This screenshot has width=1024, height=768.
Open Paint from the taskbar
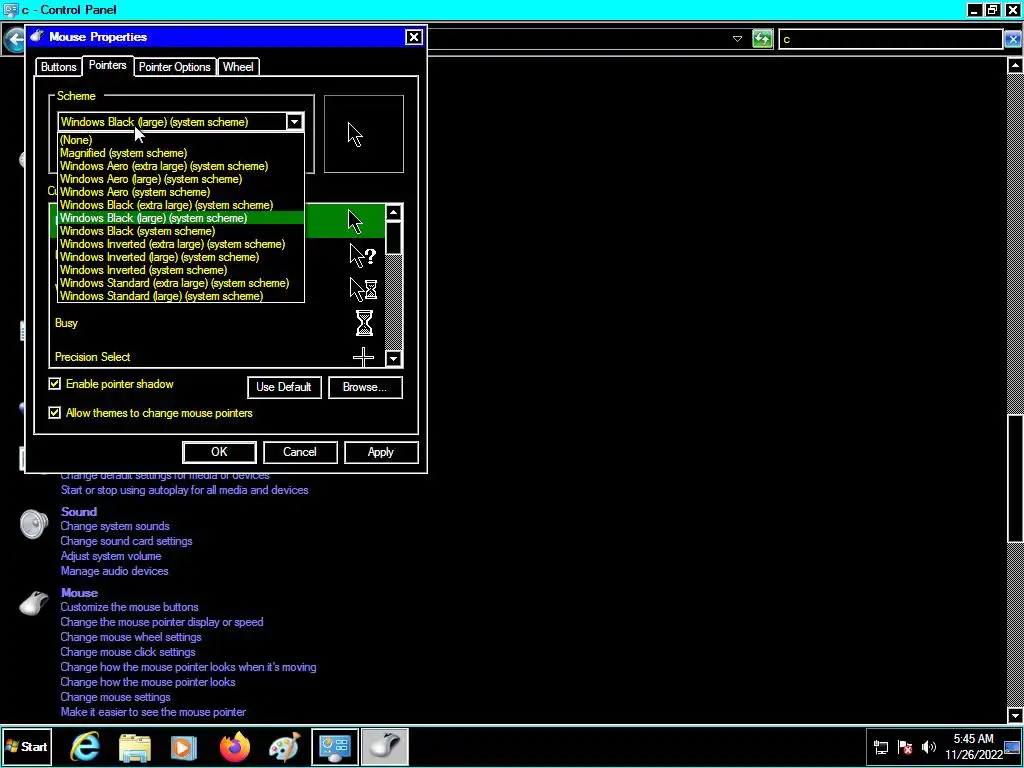284,746
